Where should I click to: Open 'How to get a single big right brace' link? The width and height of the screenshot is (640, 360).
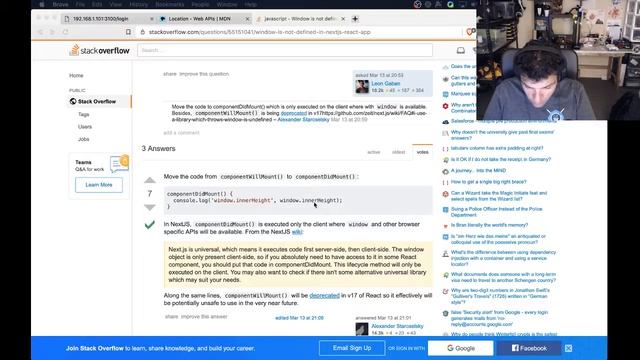[x=489, y=182]
